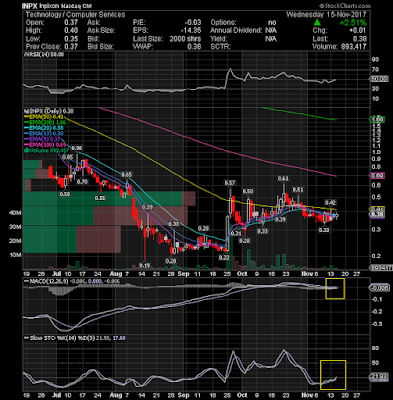Click the -0.006 MACD value tag
393x400 pixels.
379,288
